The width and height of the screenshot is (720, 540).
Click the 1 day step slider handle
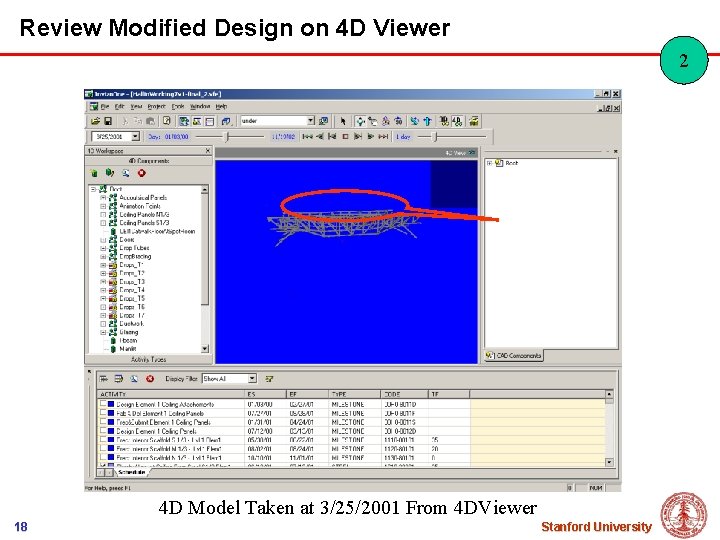coord(435,136)
